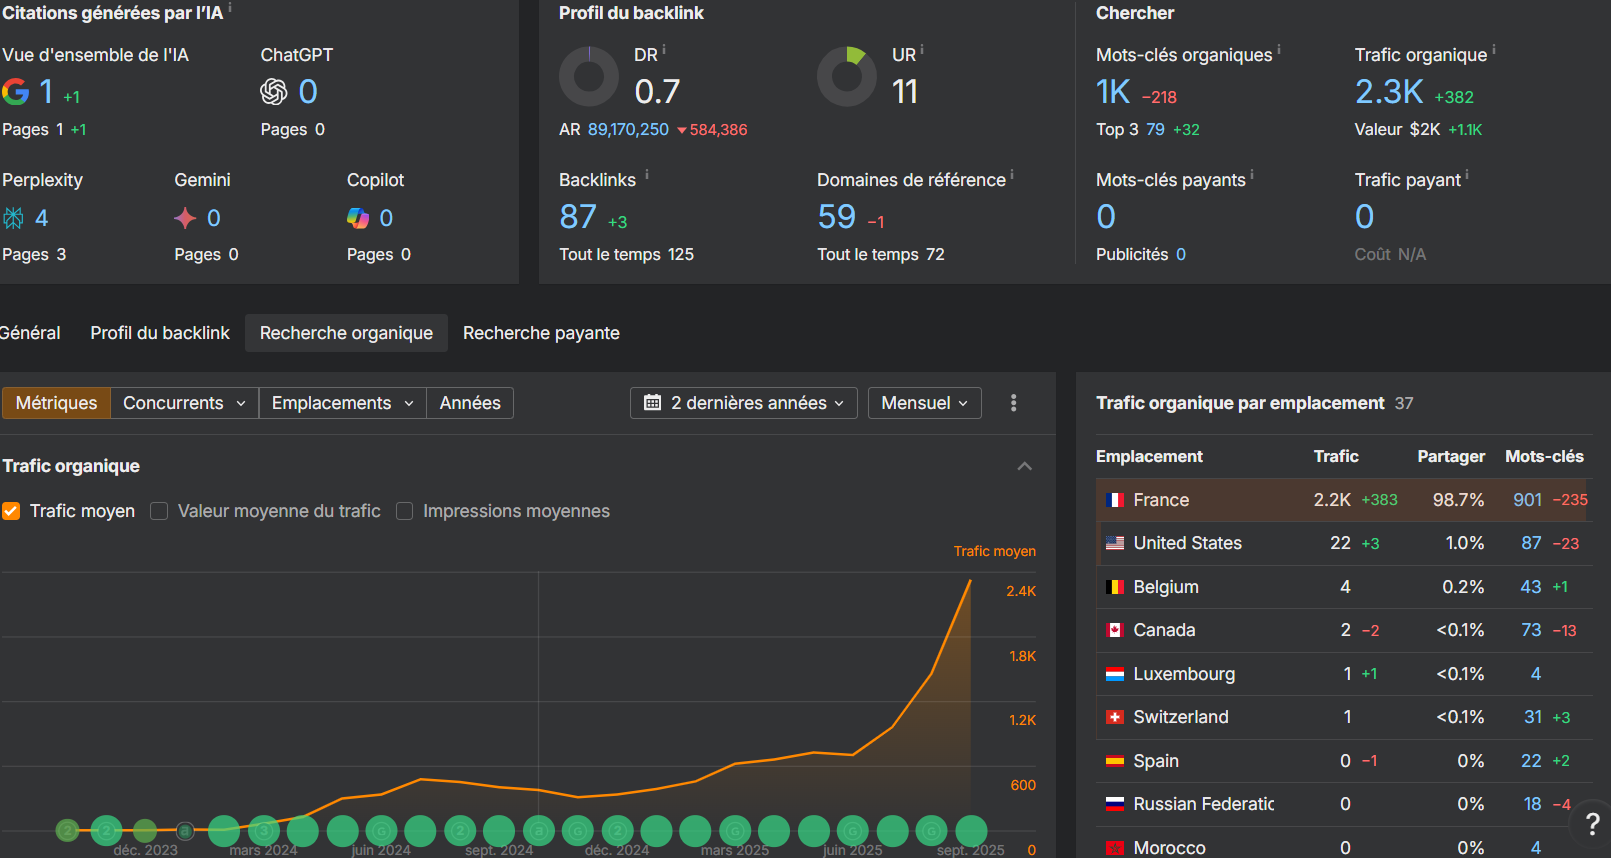
Task: Click the DR donut chart icon
Action: 589,77
